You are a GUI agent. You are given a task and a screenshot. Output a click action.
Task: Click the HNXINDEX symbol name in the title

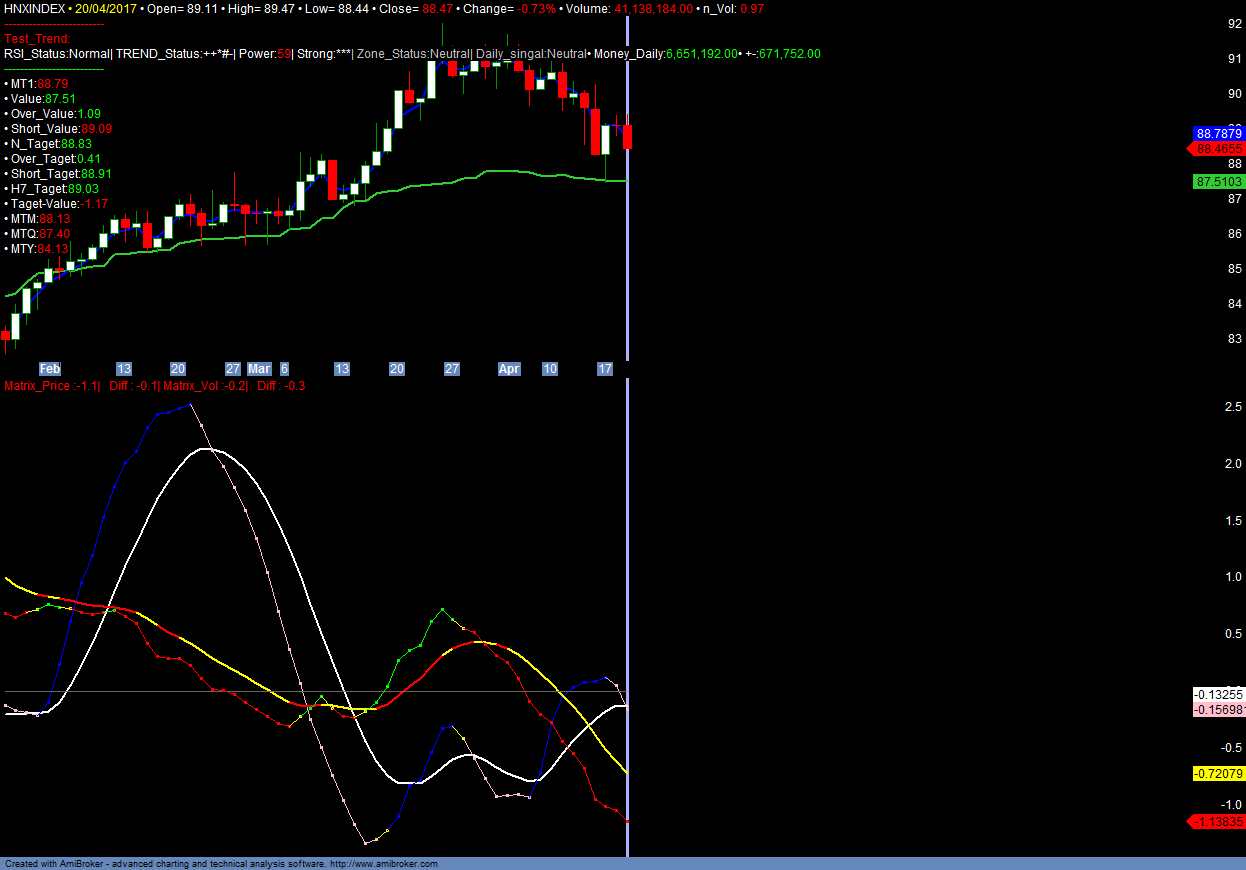34,8
